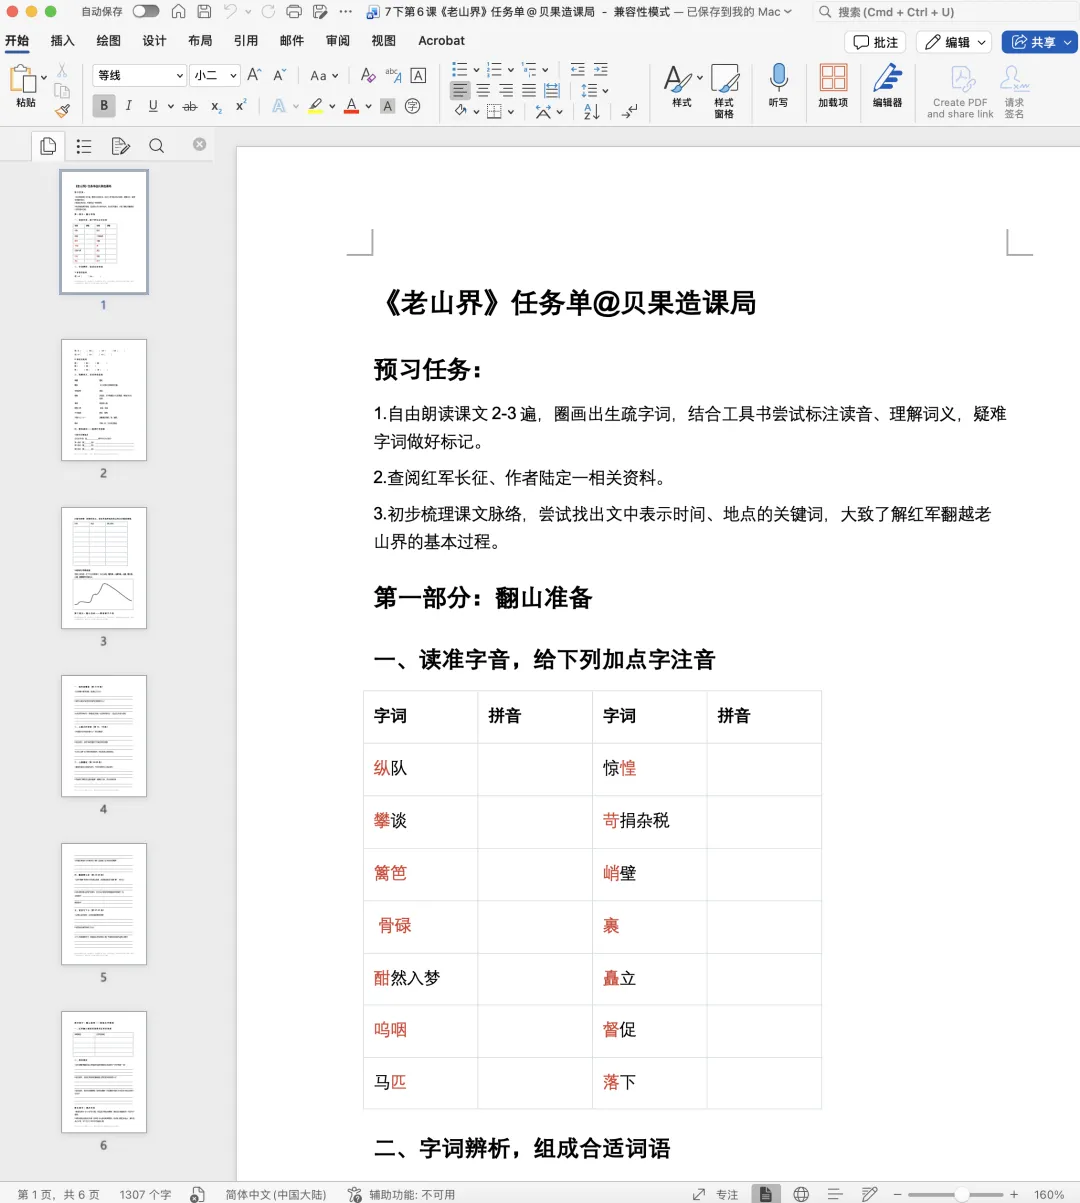This screenshot has width=1080, height=1203.
Task: Toggle Subscript formatting
Action: coord(216,106)
